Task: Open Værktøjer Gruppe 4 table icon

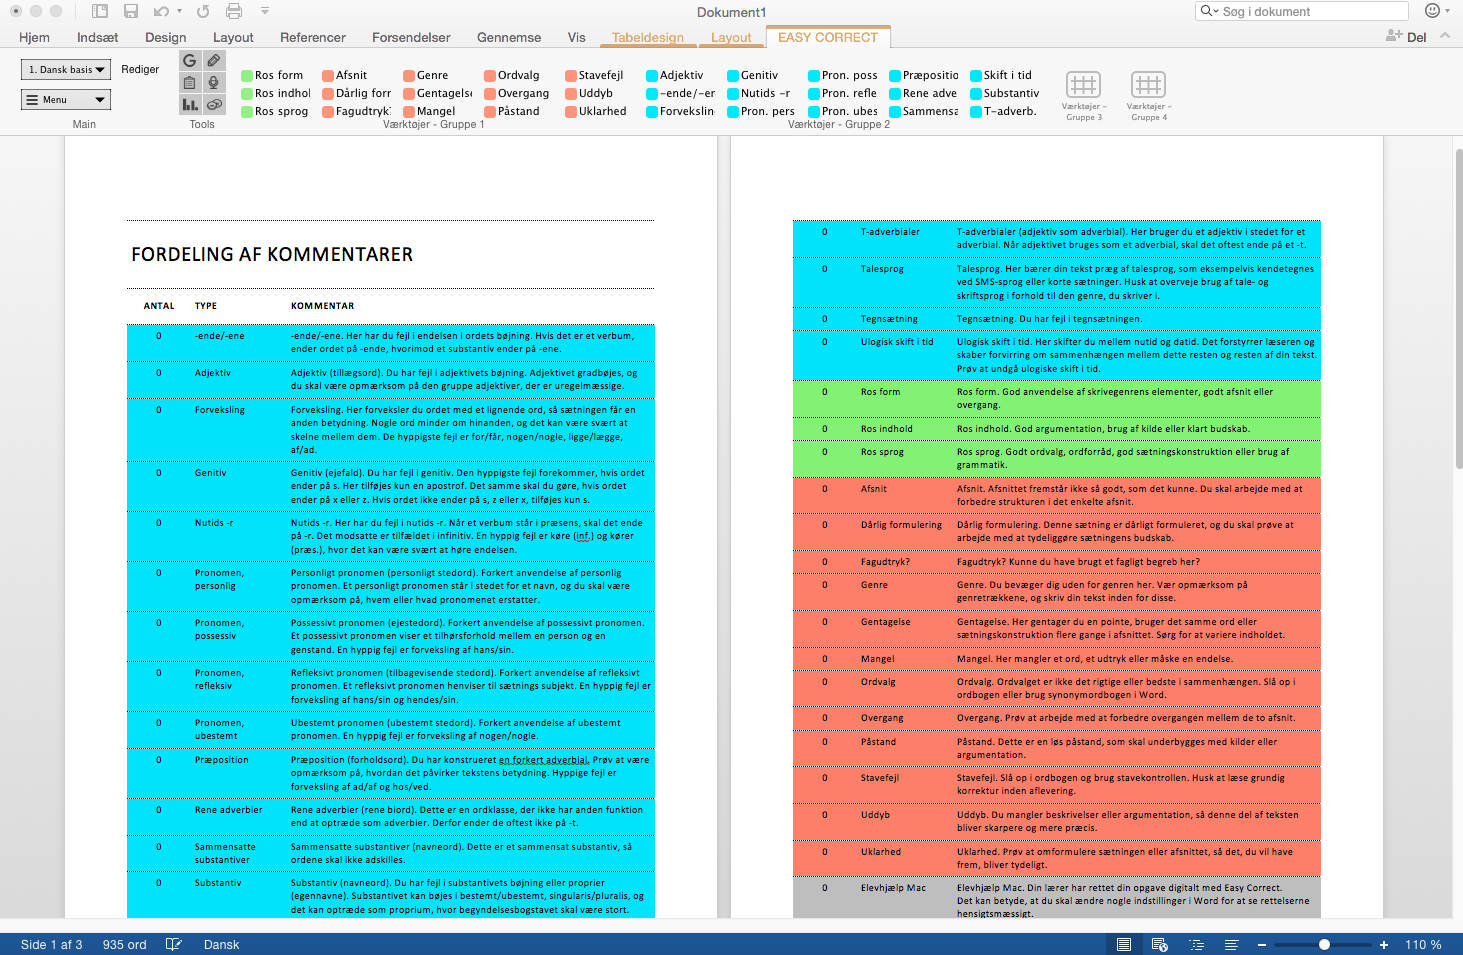Action: click(1148, 84)
